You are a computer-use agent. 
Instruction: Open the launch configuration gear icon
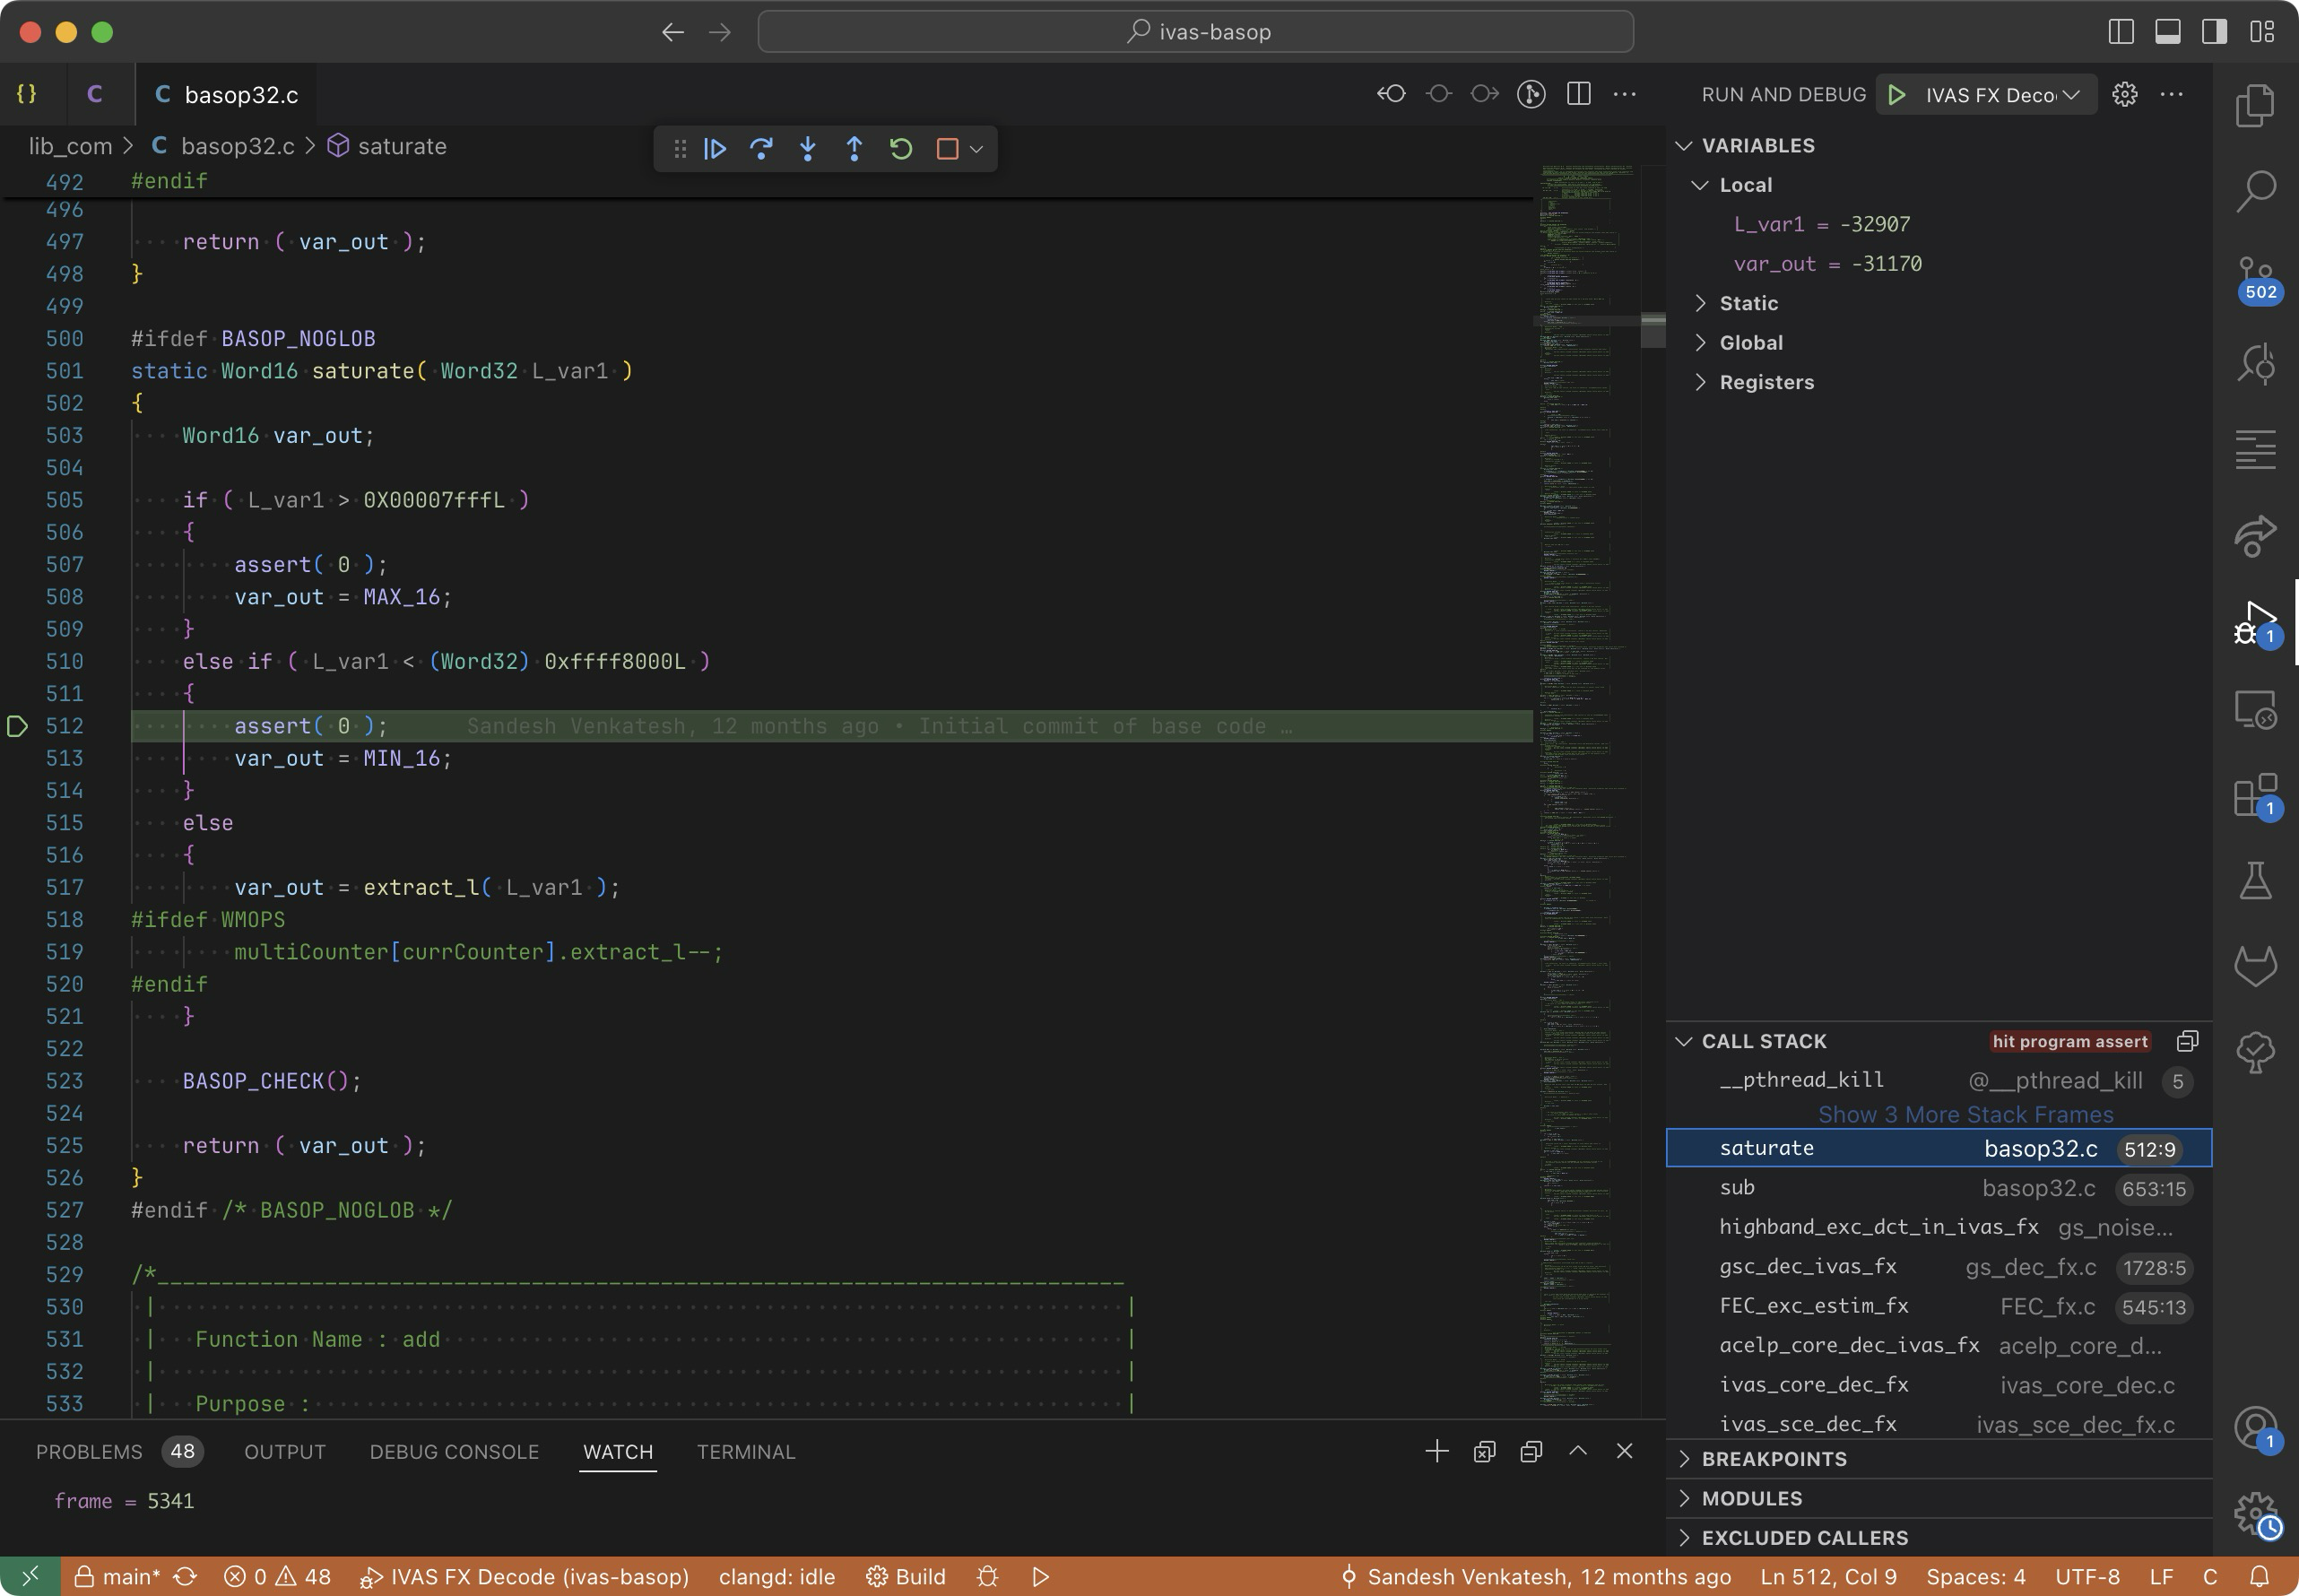coord(2124,94)
